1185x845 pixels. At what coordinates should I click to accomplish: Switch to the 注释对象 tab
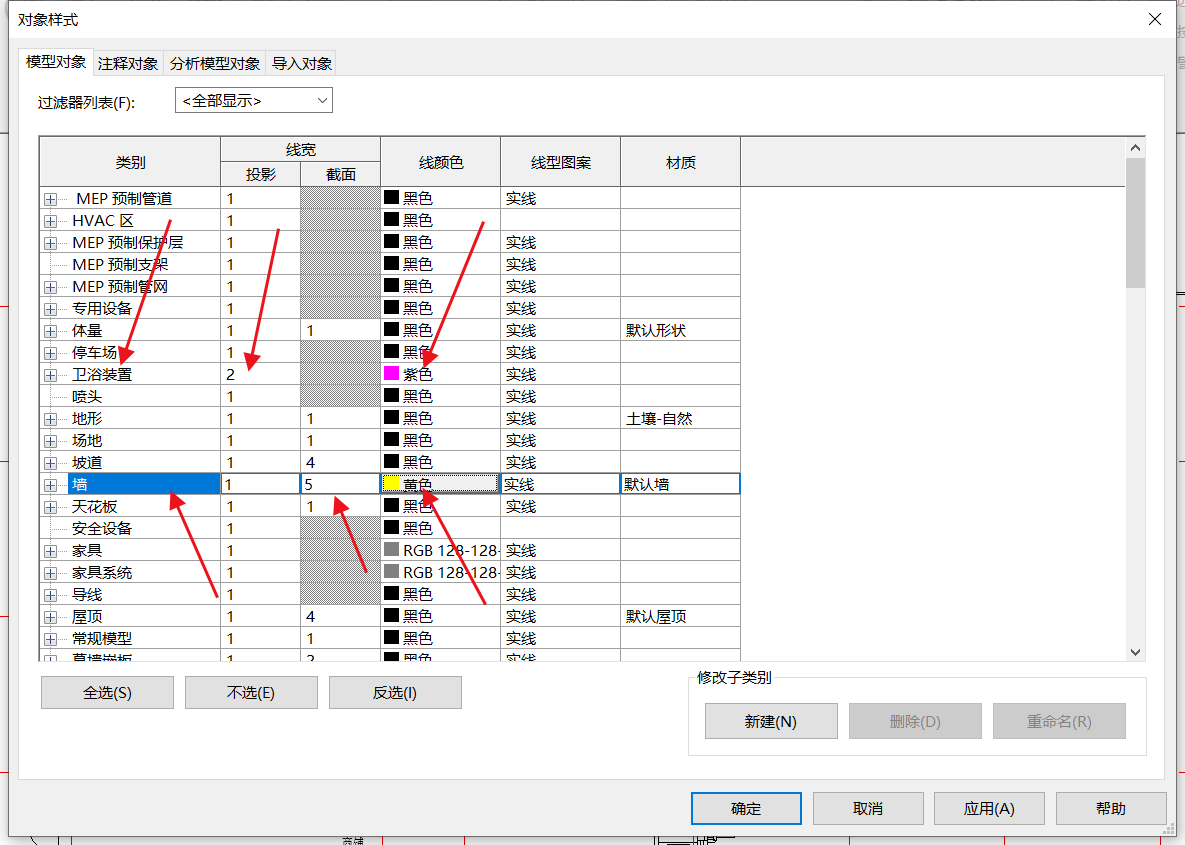[128, 63]
